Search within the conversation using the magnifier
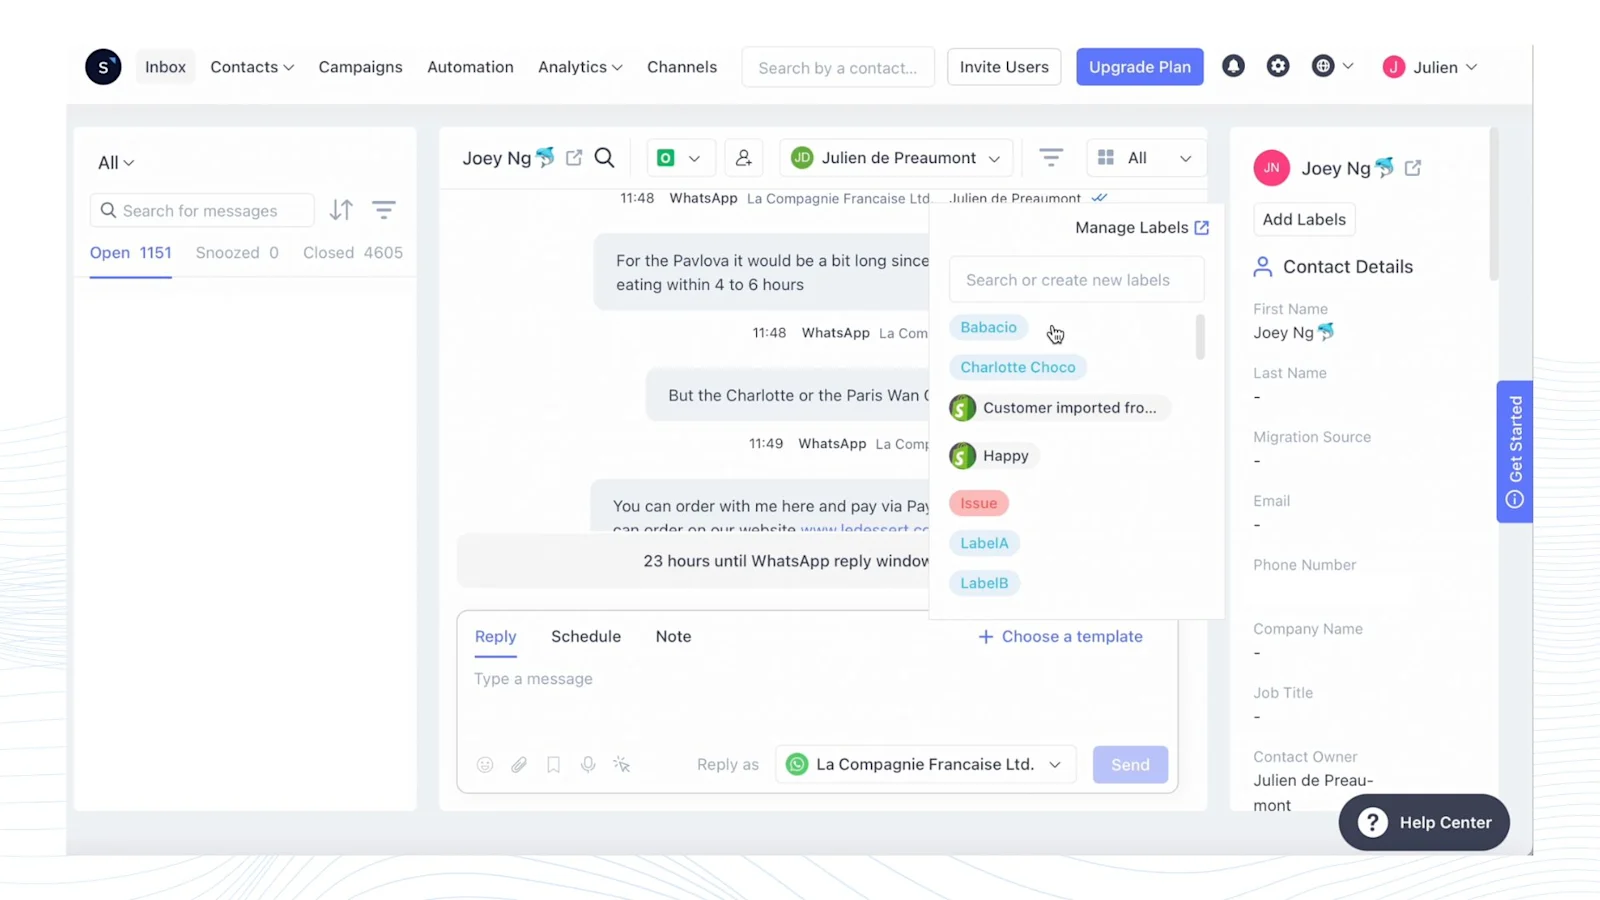 (x=604, y=157)
